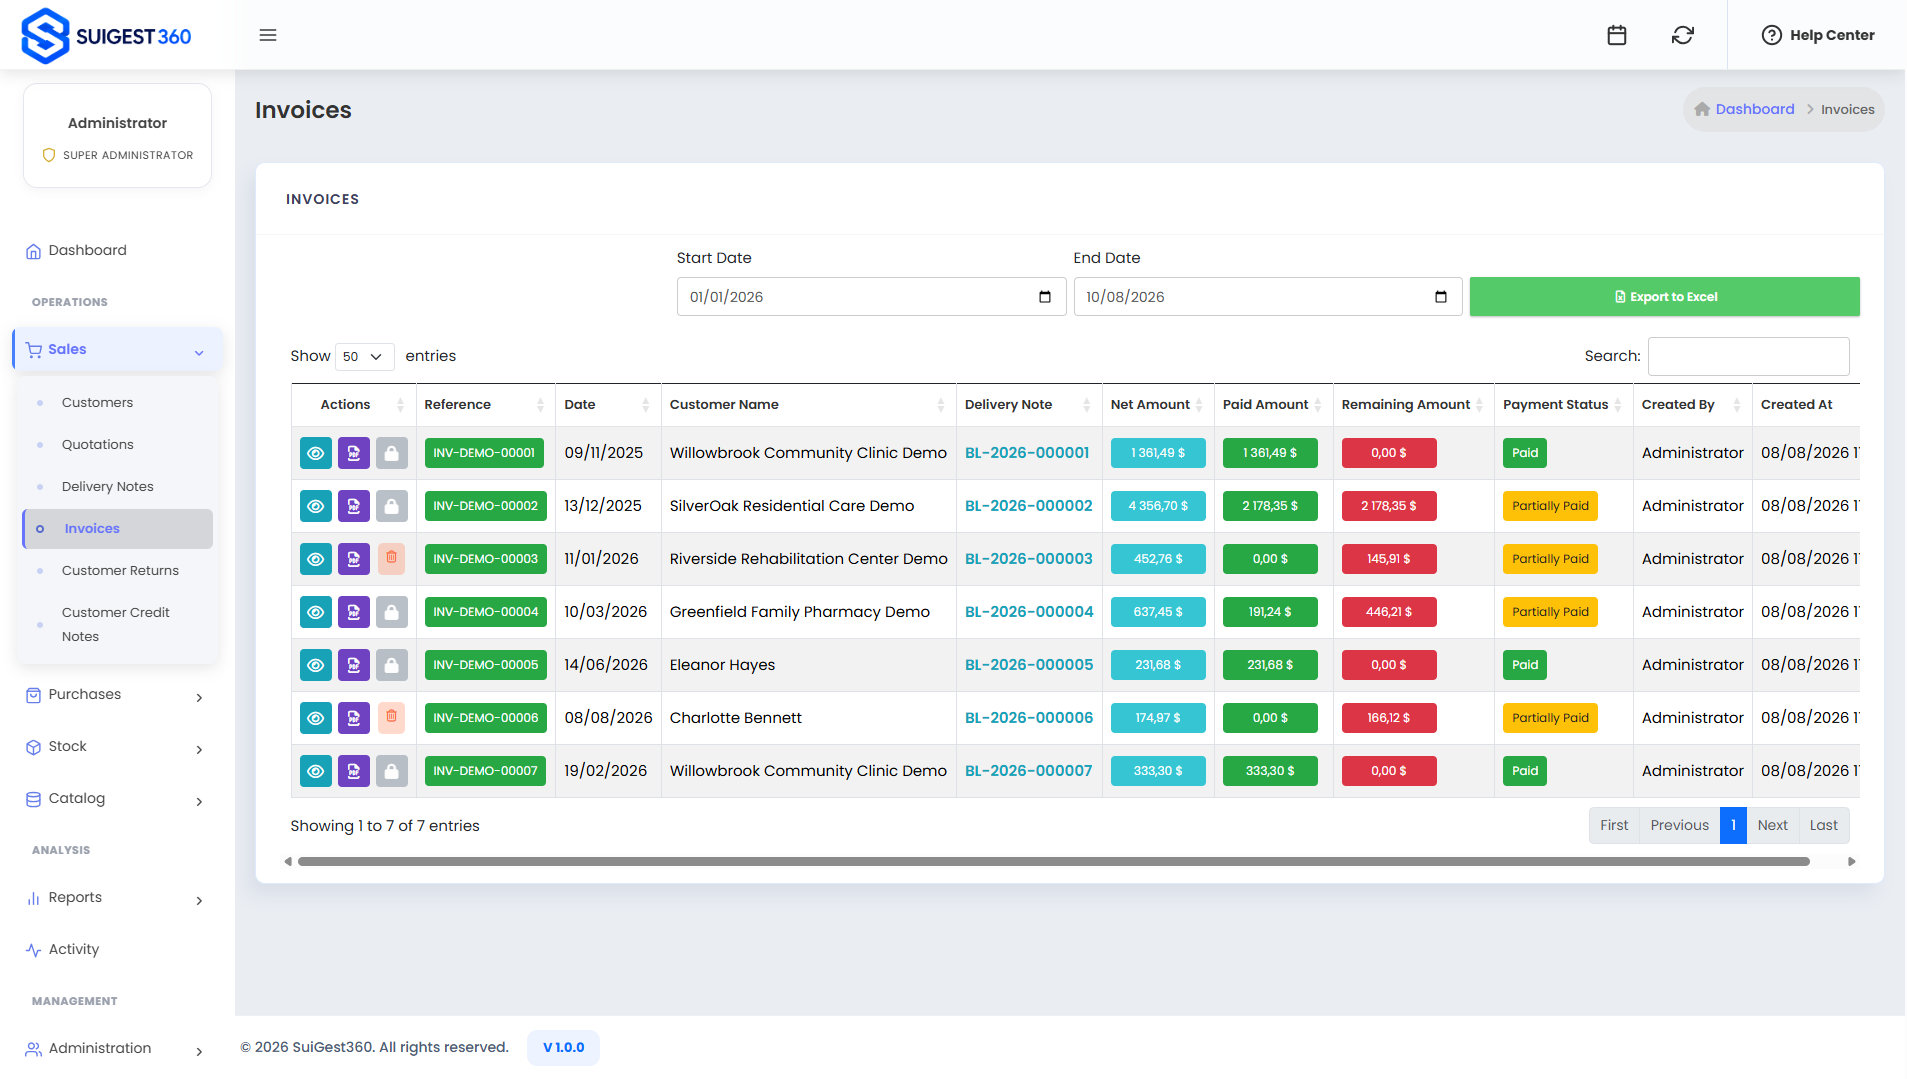Open the Help Center
The height and width of the screenshot is (1079, 1907).
tap(1818, 35)
